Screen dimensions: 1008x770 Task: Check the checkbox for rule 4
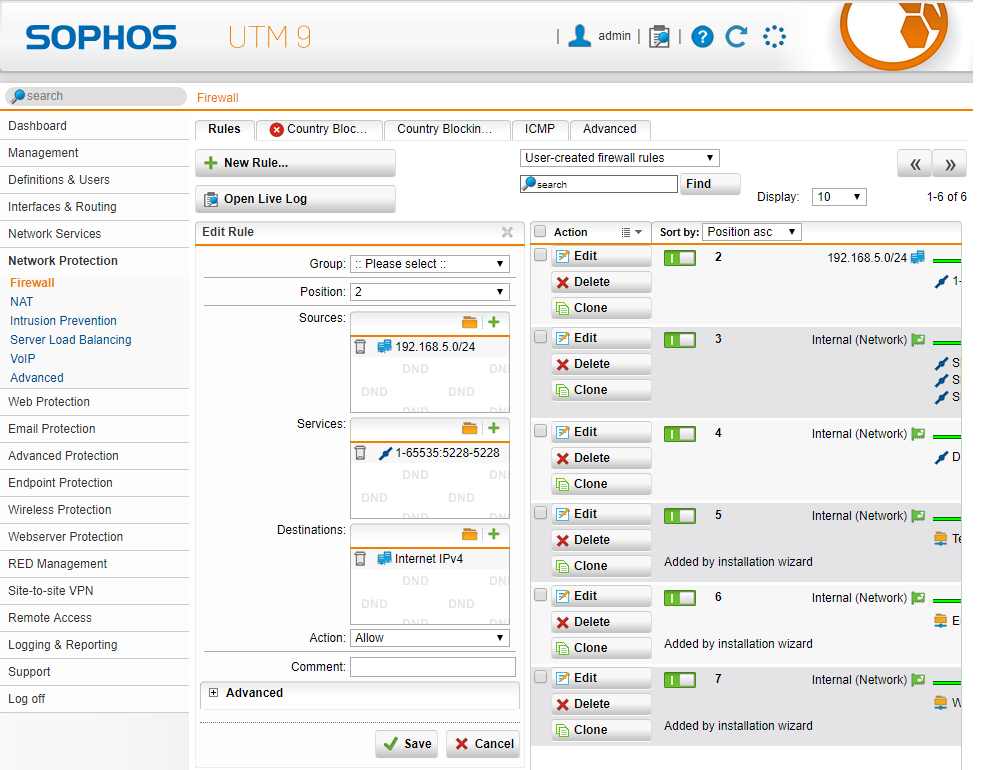coord(541,431)
